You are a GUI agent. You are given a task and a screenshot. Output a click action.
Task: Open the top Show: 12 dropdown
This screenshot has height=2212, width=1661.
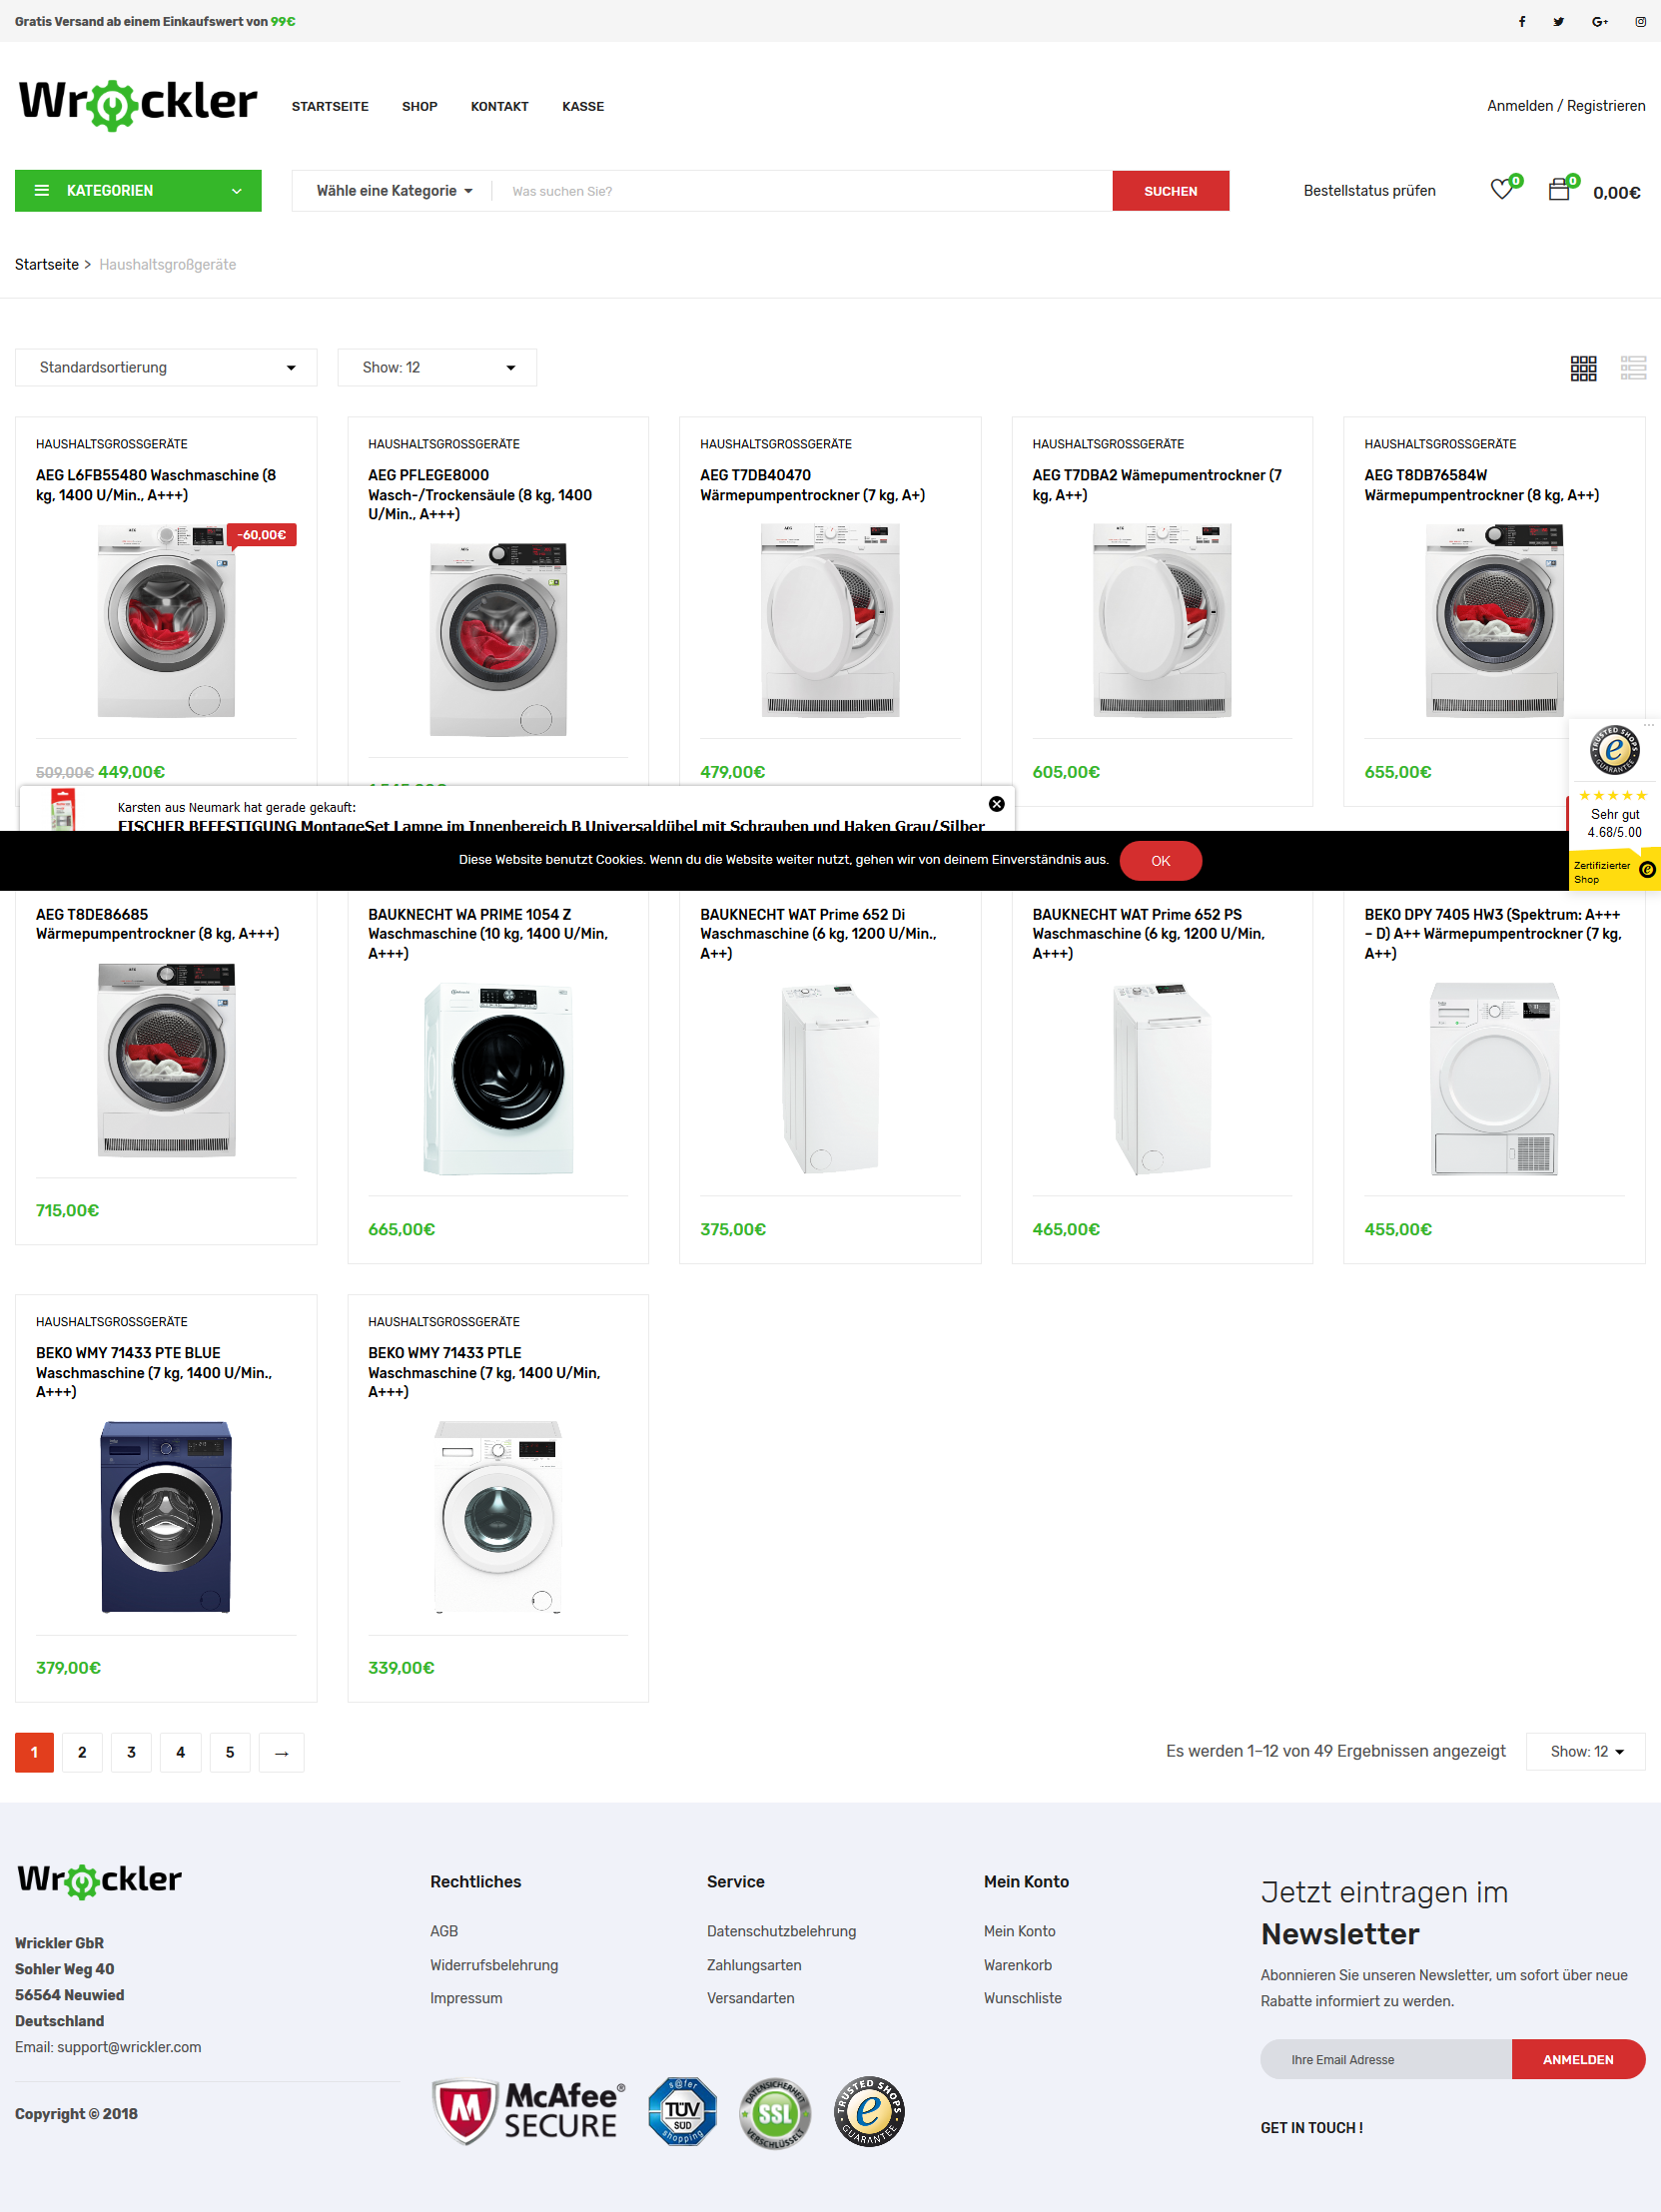pos(437,367)
